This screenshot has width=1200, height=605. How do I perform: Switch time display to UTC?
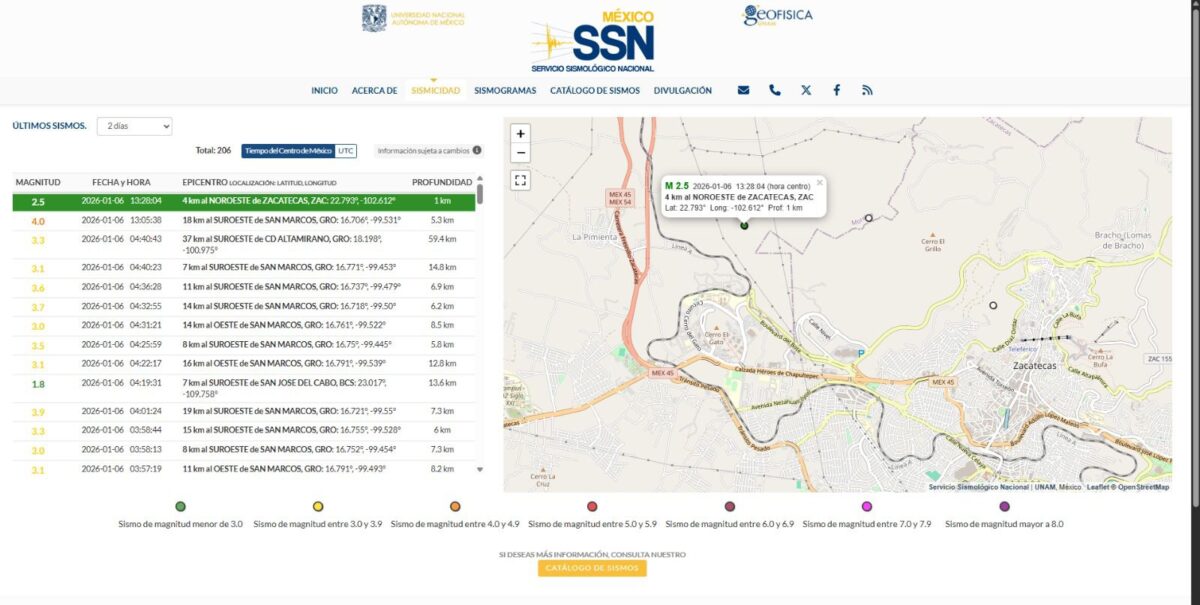pos(345,151)
